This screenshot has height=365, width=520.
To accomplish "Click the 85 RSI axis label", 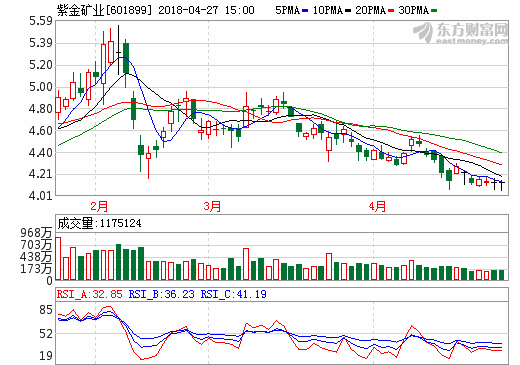I will 46,310.
